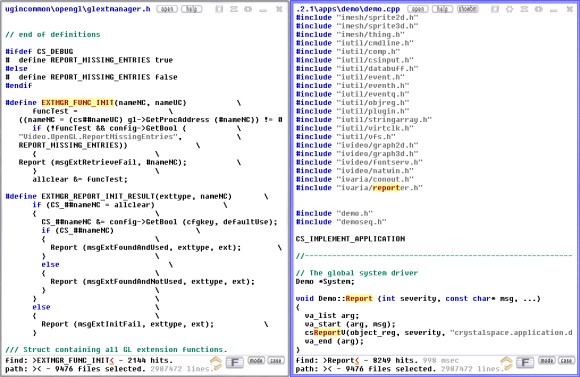Click octagon icon in glextmanager.h title bar
The height and width of the screenshot is (377, 580).
pyautogui.click(x=248, y=9)
